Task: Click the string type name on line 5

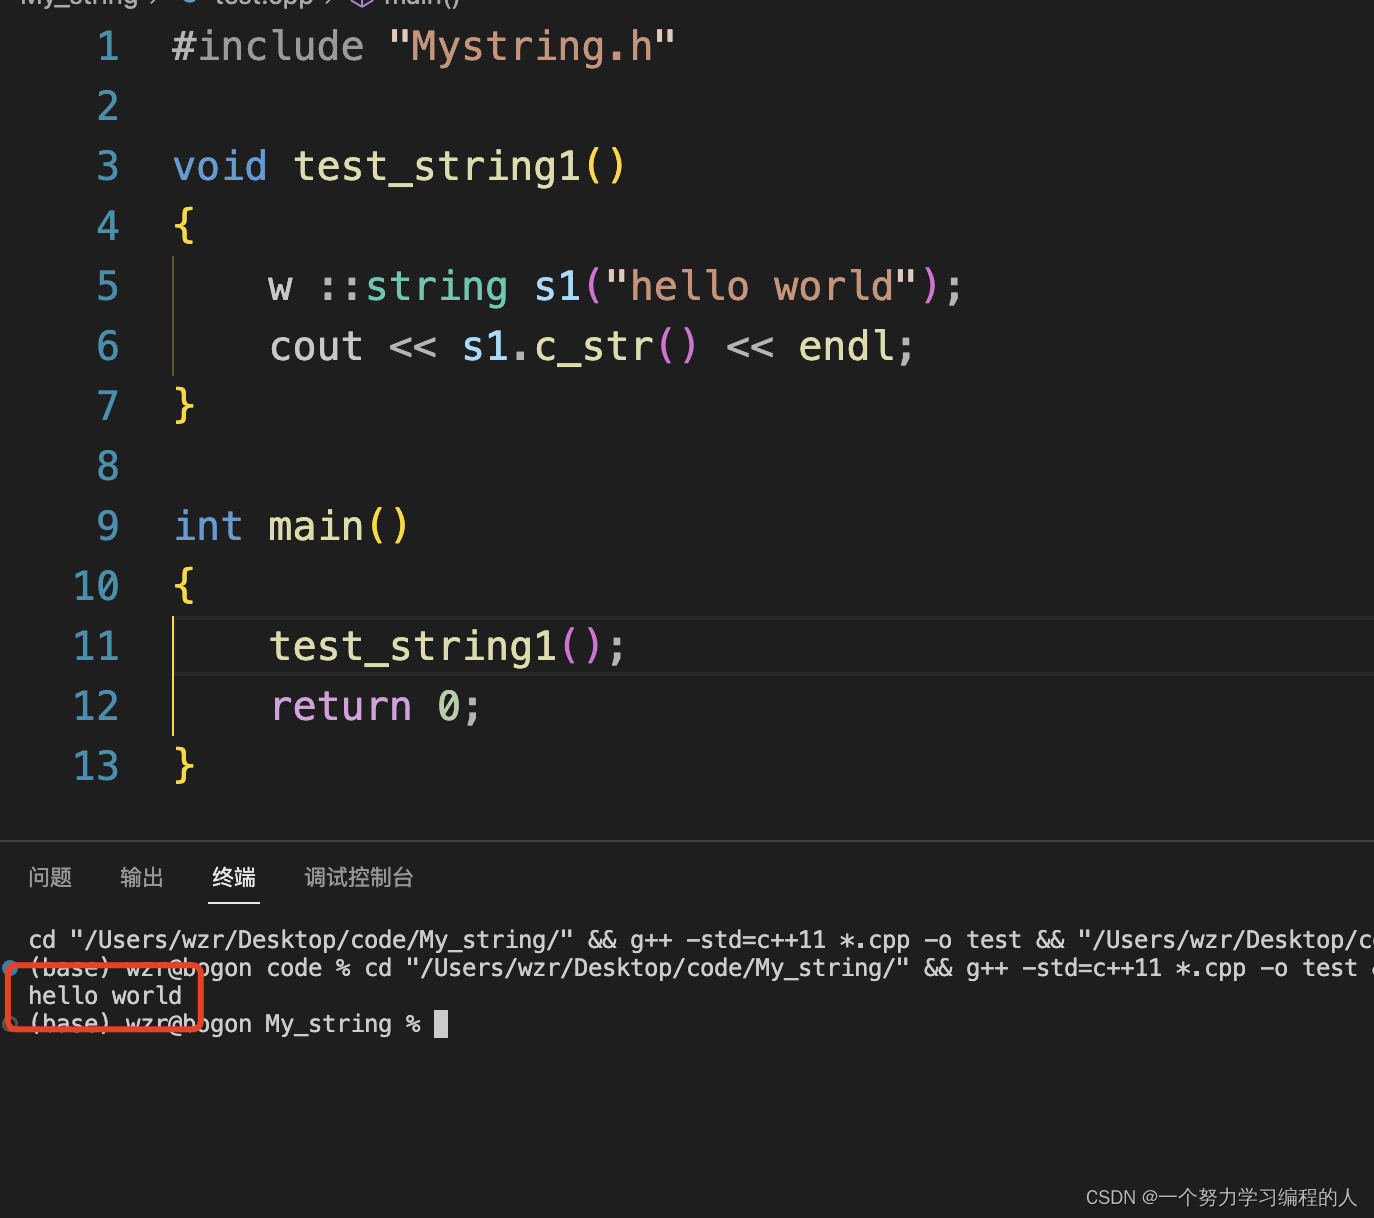Action: pos(437,287)
